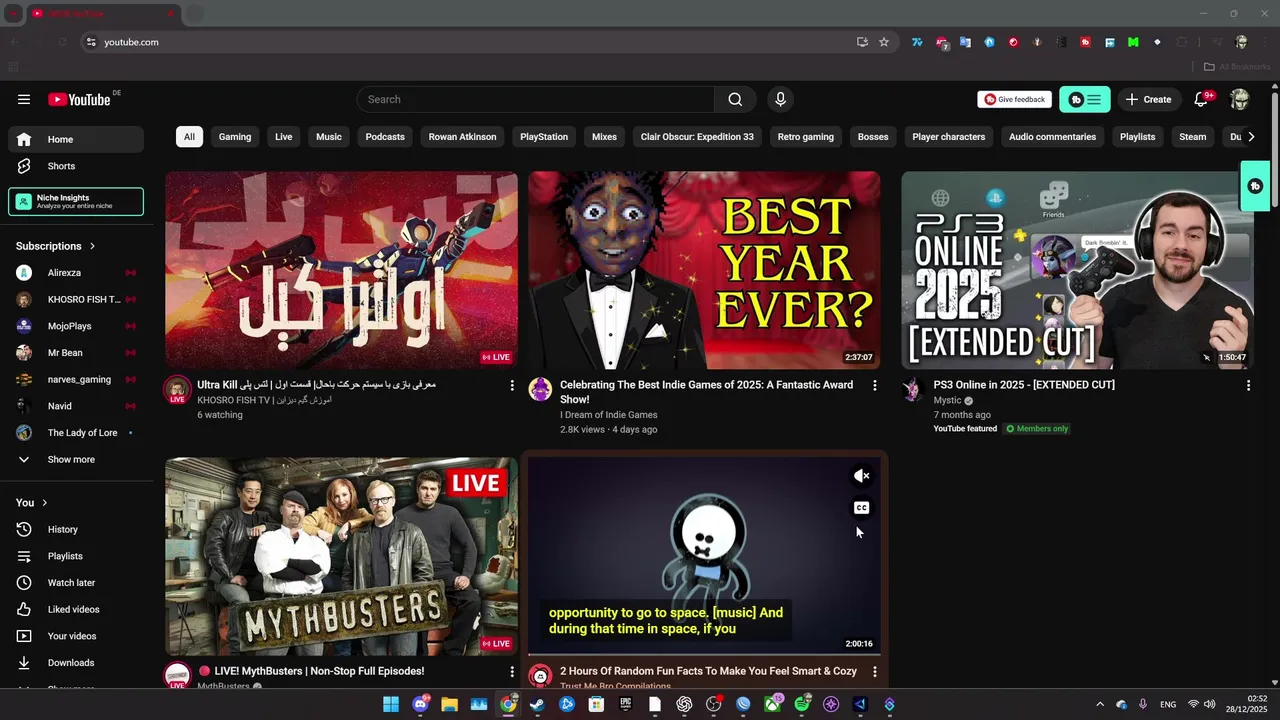Open the I Dream of Indie Games channel
Screen dimensions: 1280x720
click(x=608, y=415)
